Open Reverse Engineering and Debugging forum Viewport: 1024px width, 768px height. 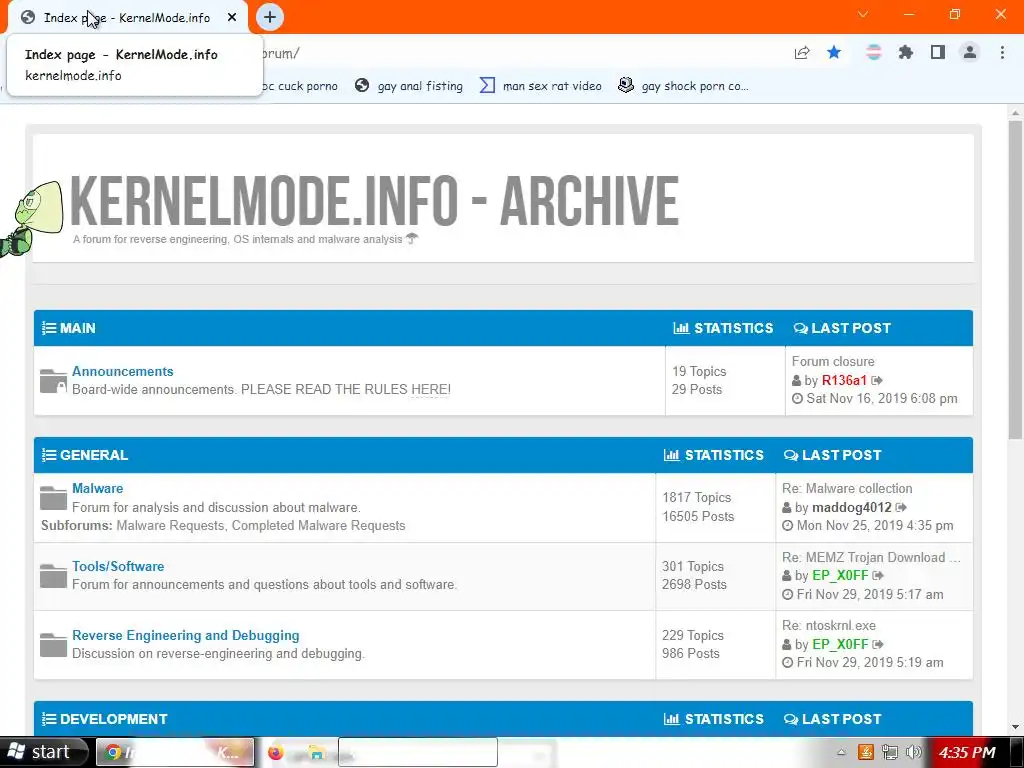[x=185, y=635]
